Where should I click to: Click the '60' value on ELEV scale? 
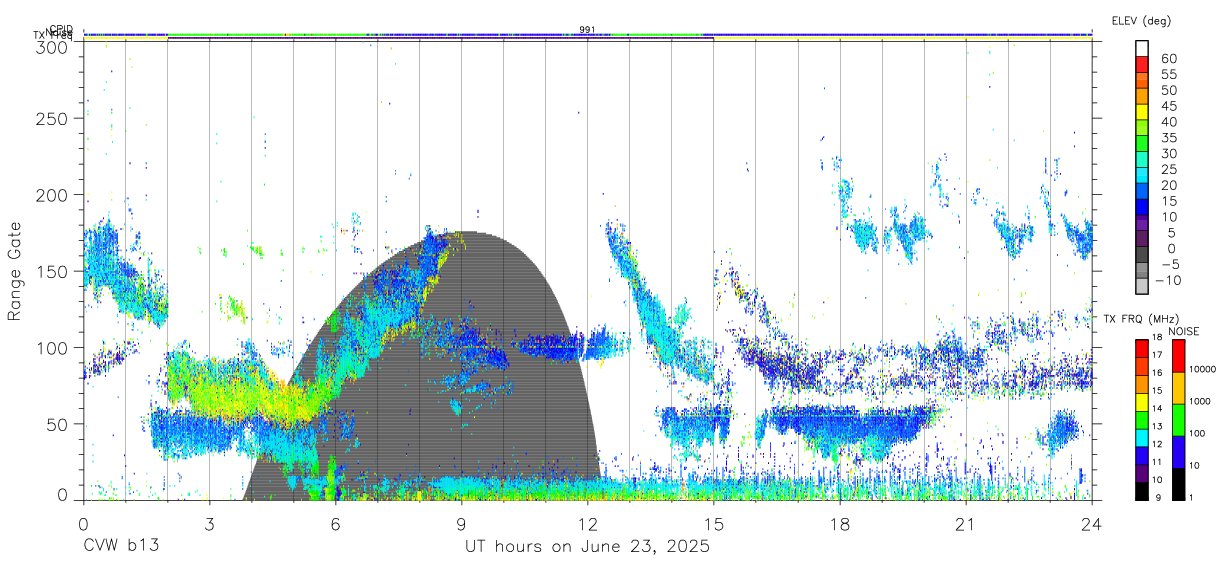pyautogui.click(x=1167, y=58)
